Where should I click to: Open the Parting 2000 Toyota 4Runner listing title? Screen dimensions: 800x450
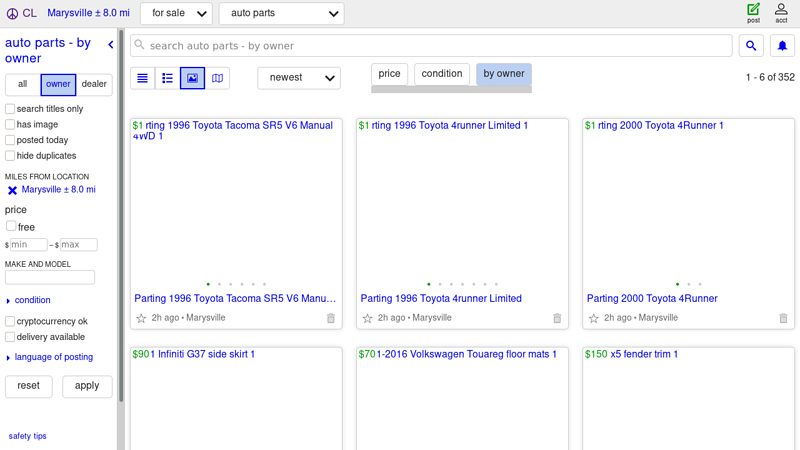652,298
